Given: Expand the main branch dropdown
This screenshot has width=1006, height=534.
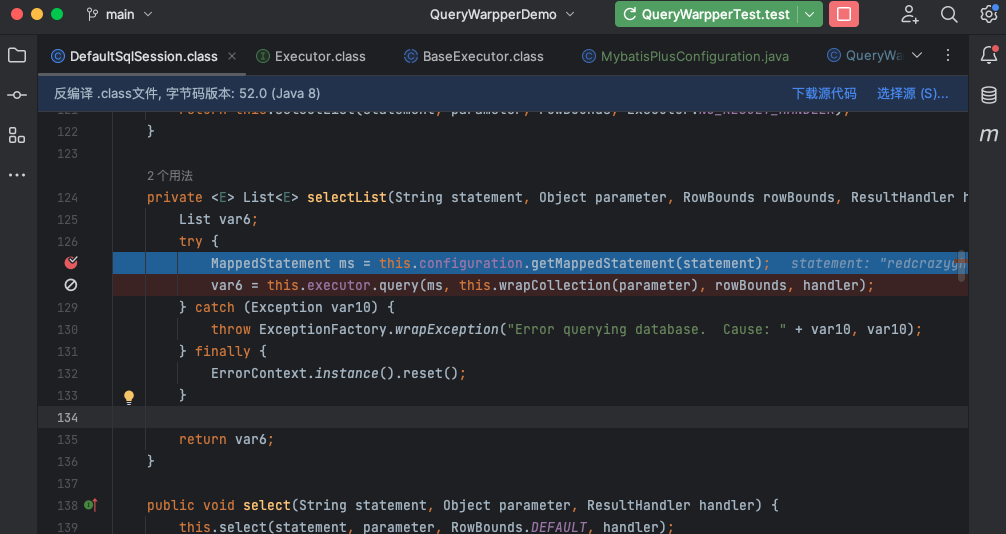Looking at the screenshot, I should (x=120, y=14).
